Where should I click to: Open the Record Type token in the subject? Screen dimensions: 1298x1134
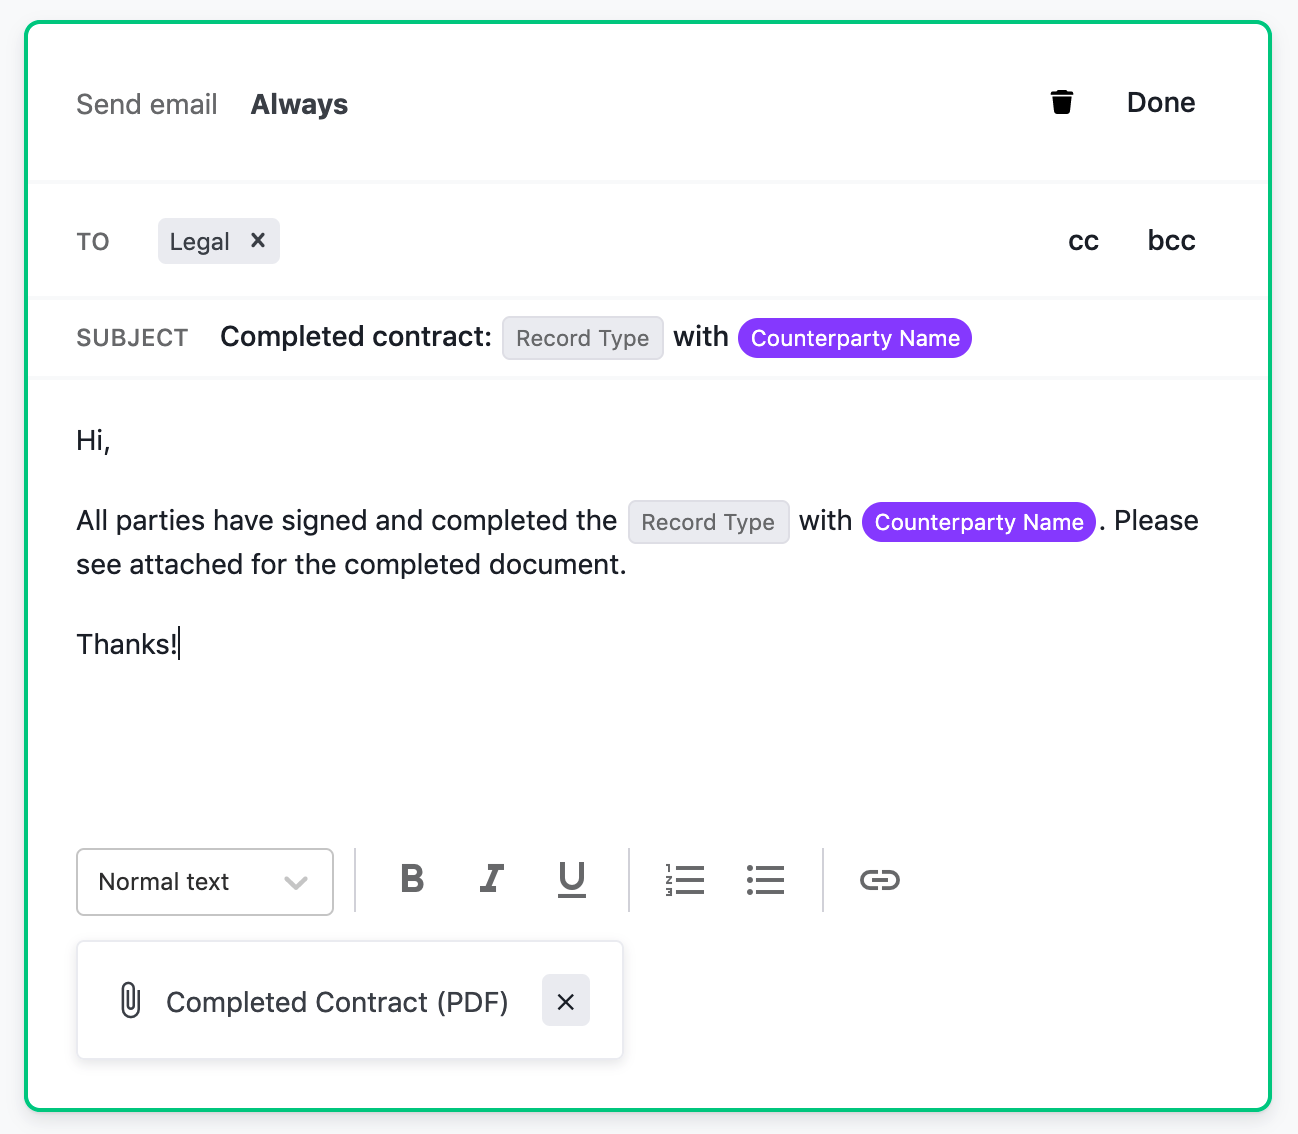tap(582, 337)
